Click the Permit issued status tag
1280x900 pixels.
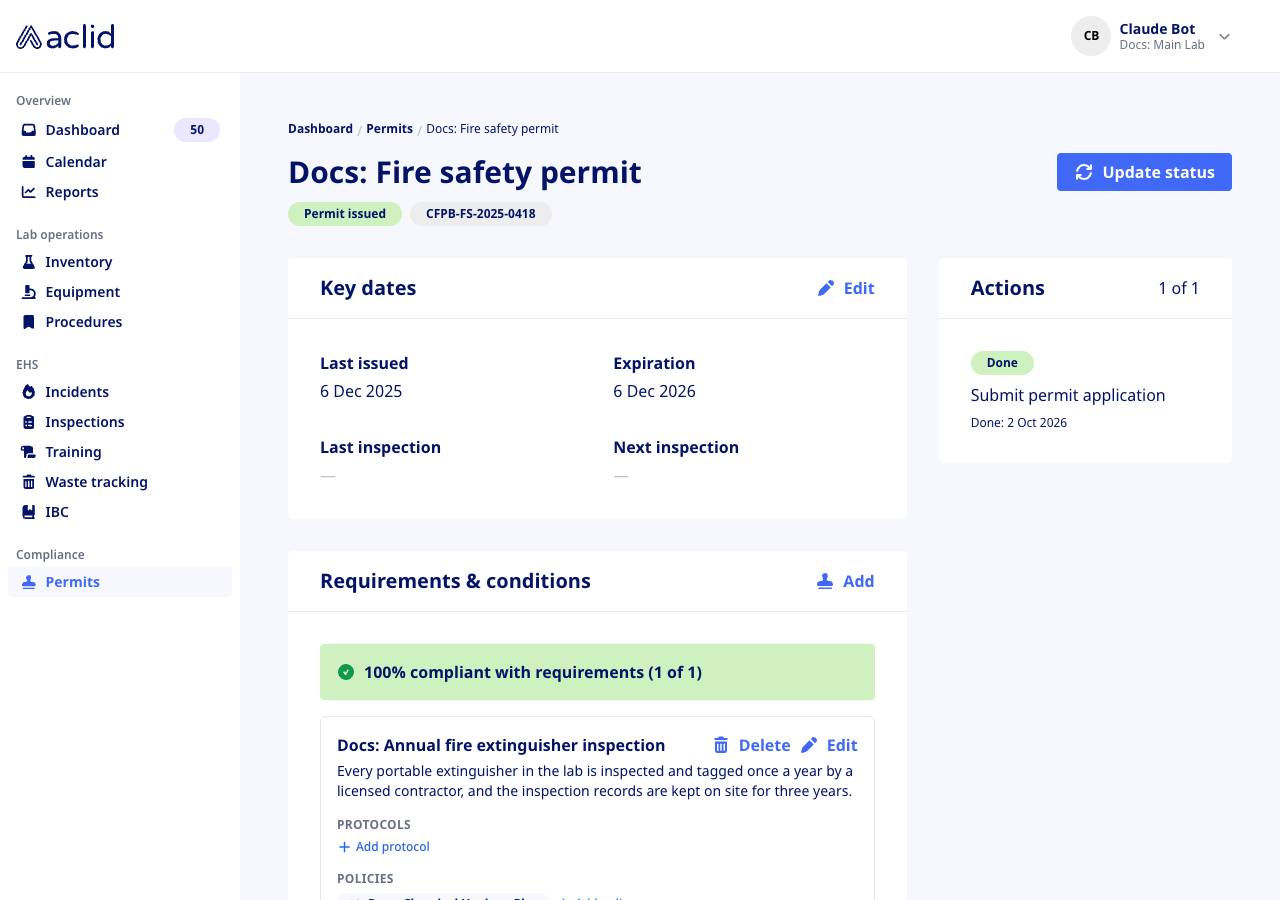pyautogui.click(x=345, y=214)
